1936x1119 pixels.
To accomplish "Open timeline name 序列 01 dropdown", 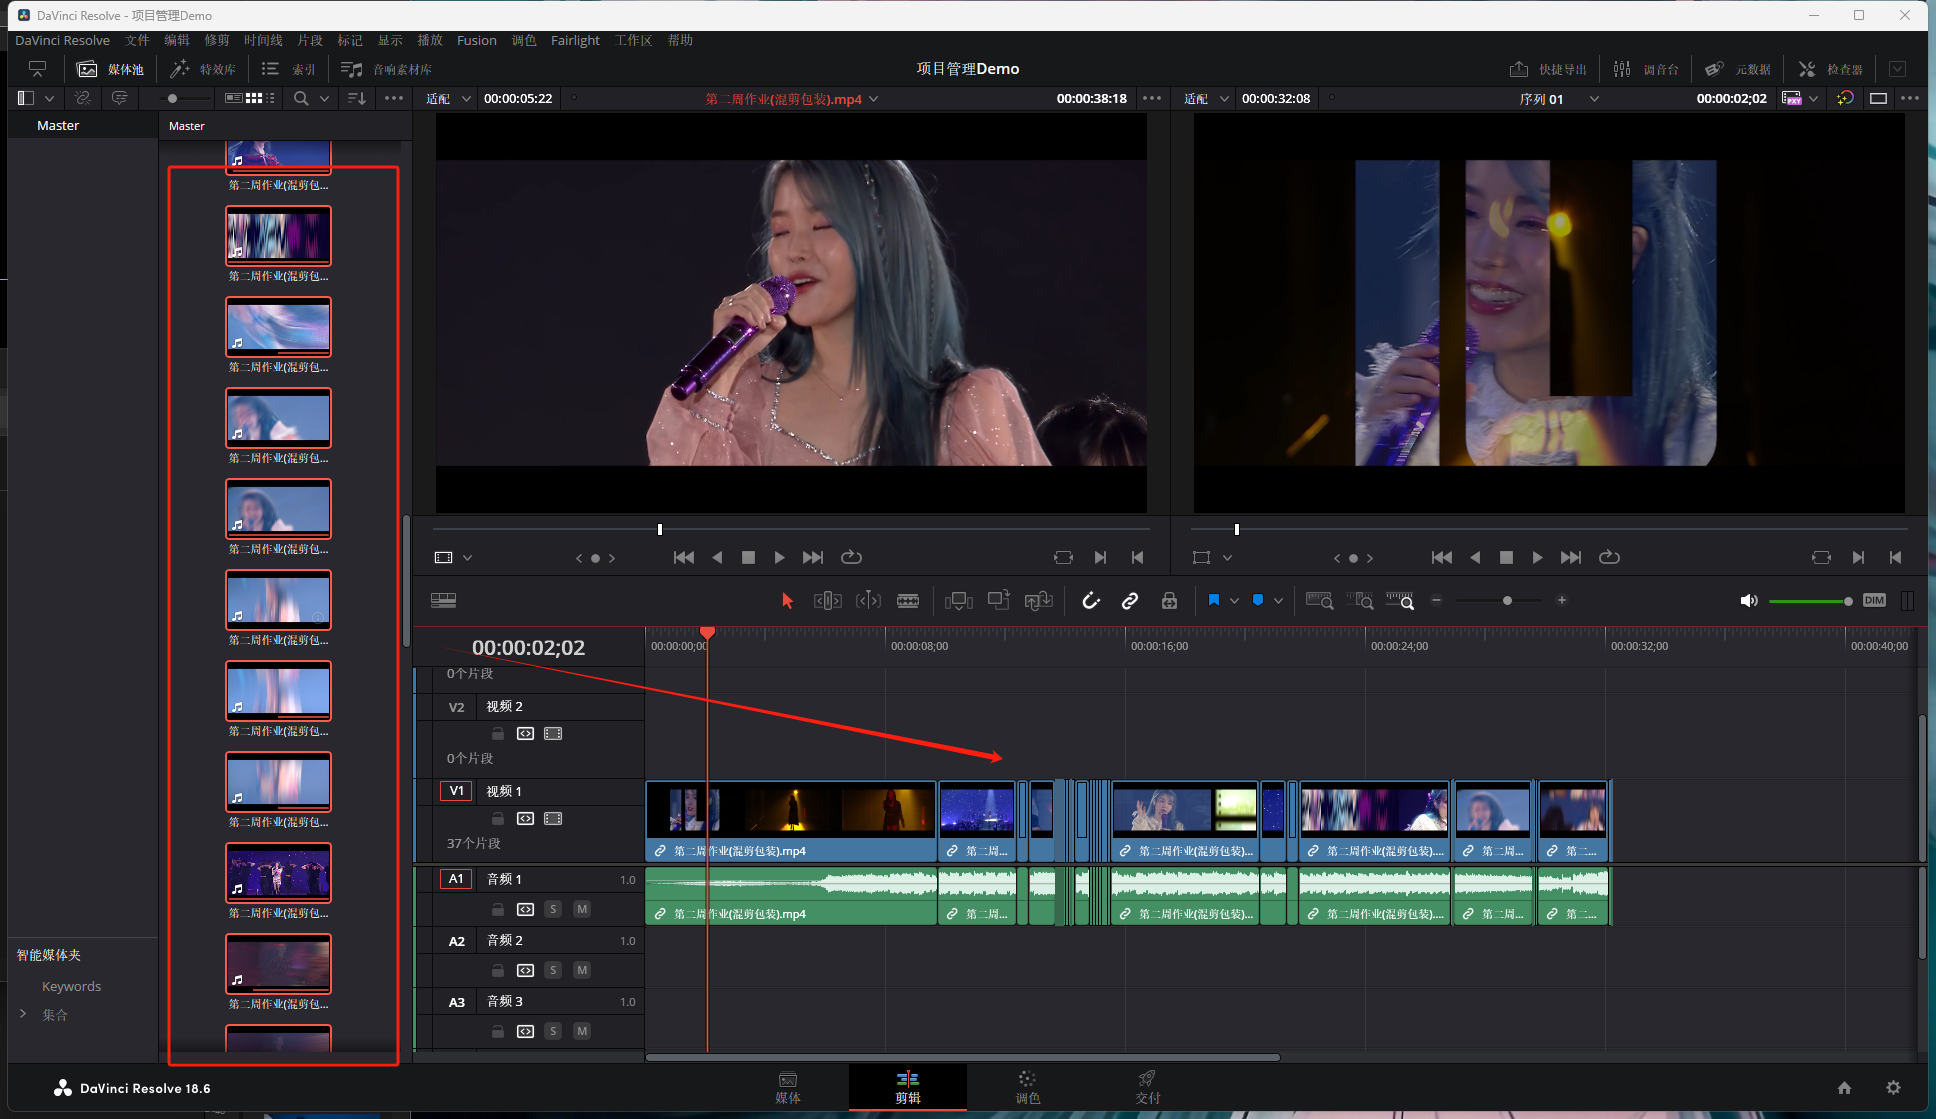I will (x=1594, y=99).
